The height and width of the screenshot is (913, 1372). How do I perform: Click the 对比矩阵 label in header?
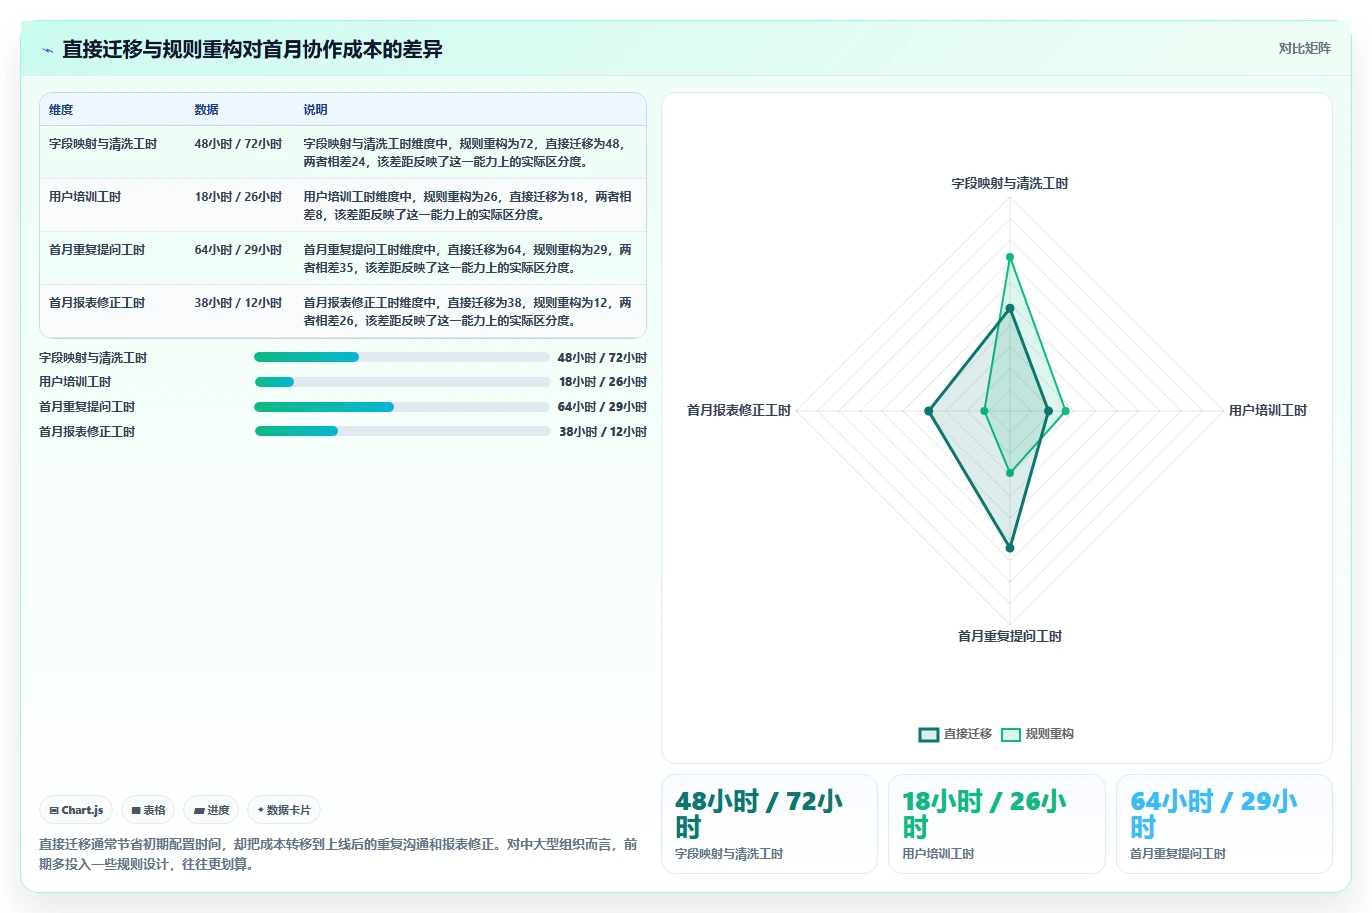[x=1304, y=48]
